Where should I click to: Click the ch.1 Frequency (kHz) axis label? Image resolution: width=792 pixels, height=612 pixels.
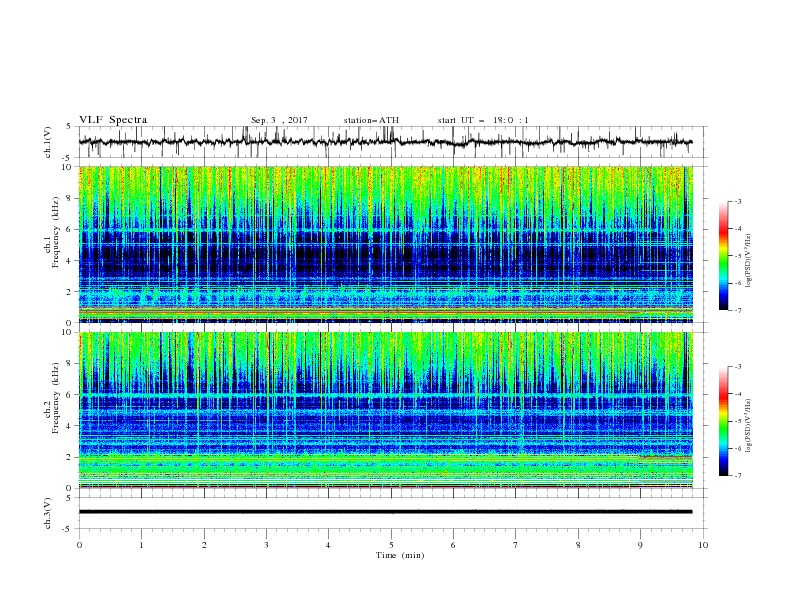pos(53,233)
